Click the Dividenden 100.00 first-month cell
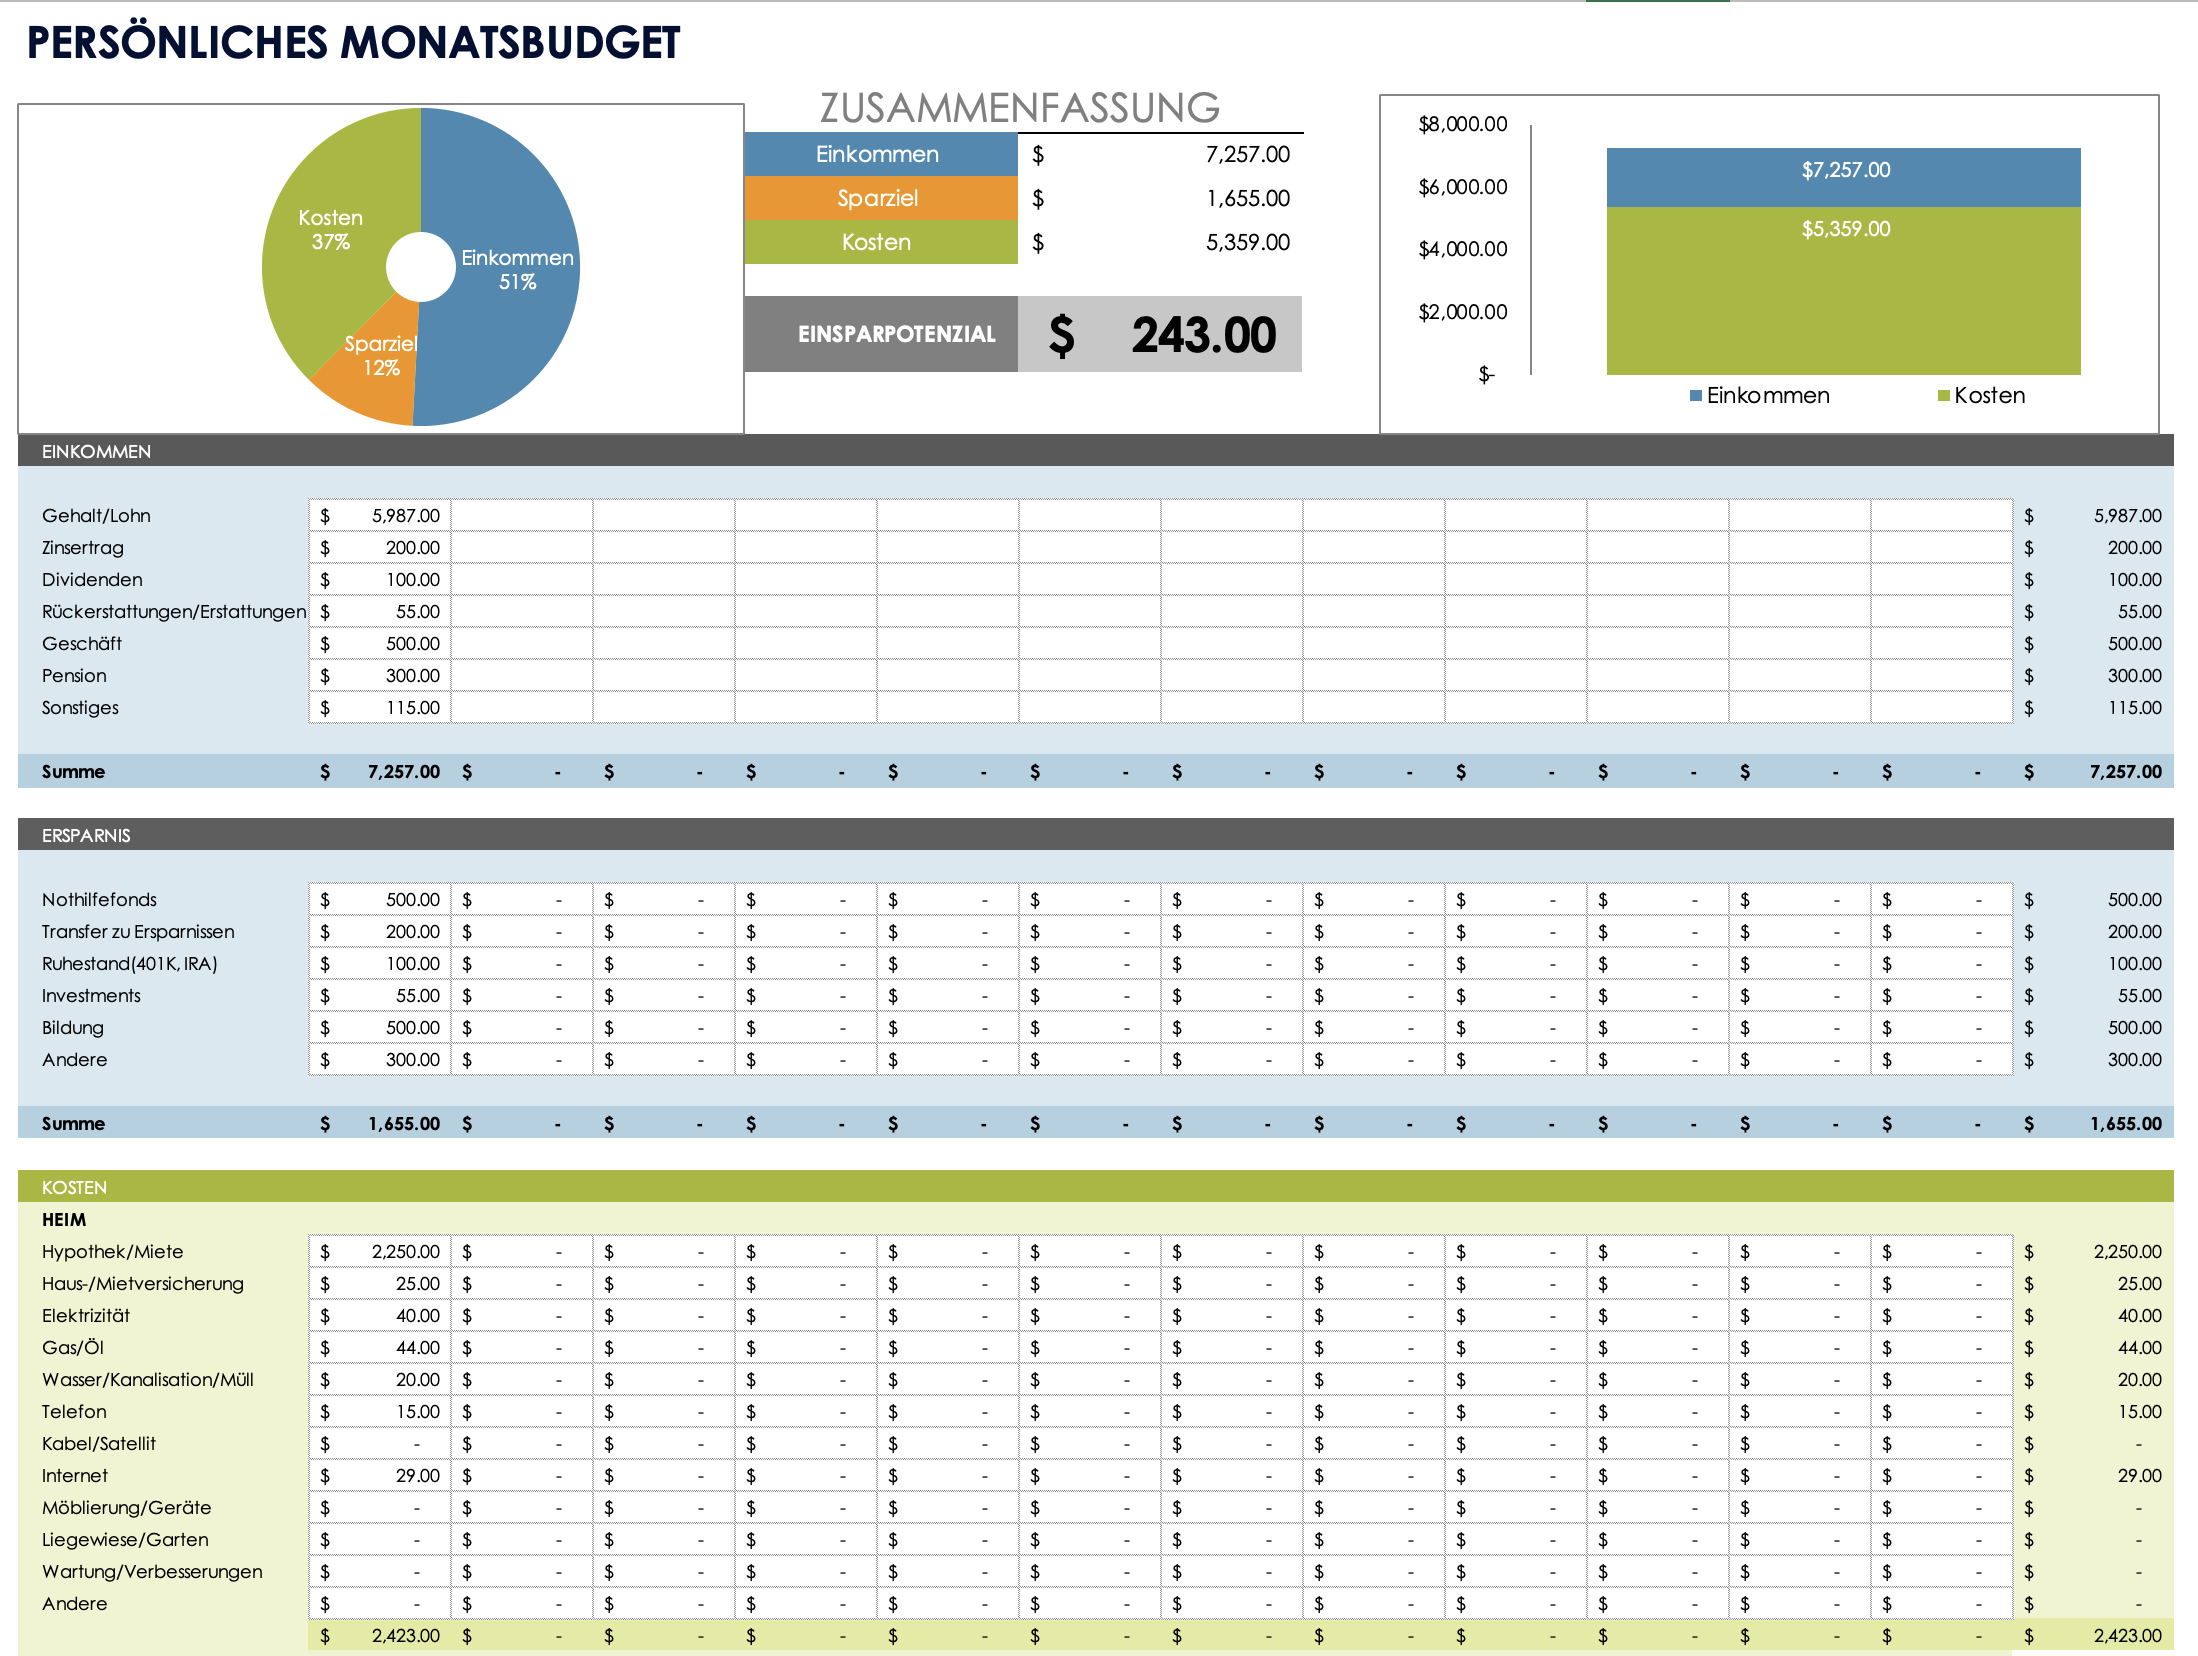Viewport: 2198px width, 1656px height. 380,579
